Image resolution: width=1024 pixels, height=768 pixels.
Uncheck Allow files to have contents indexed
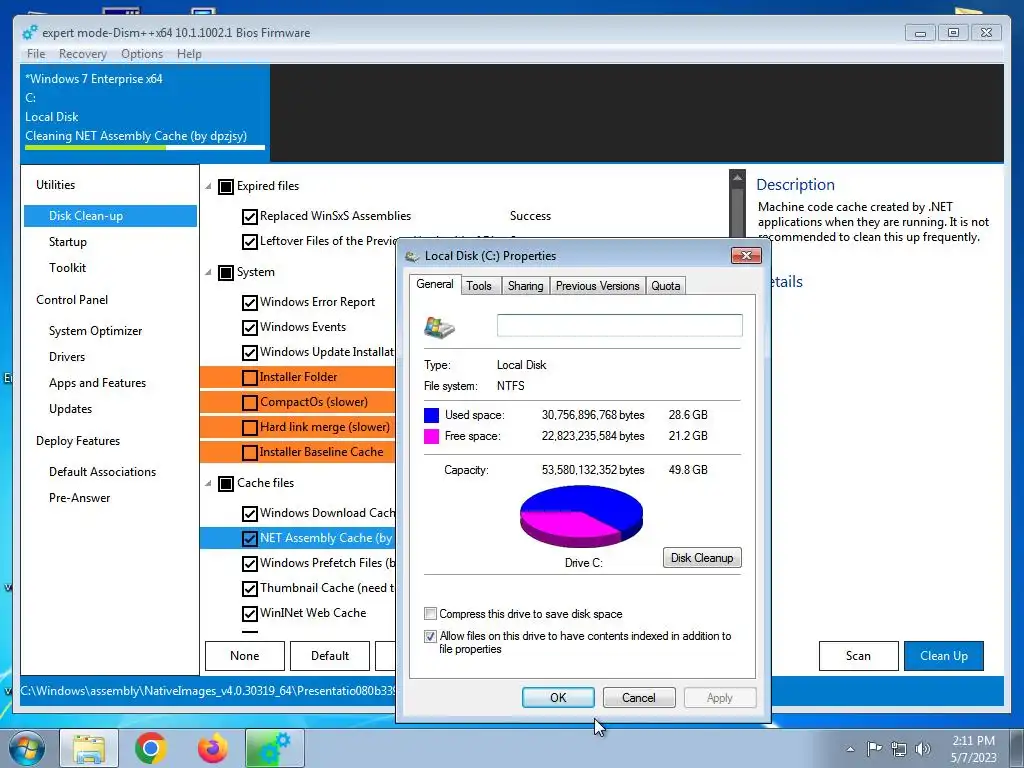pos(430,636)
